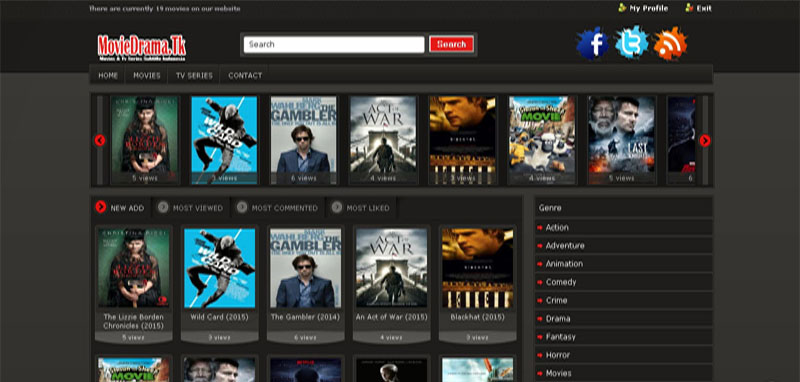Click the carousel next red arrow
800x382 pixels.
pyautogui.click(x=705, y=140)
